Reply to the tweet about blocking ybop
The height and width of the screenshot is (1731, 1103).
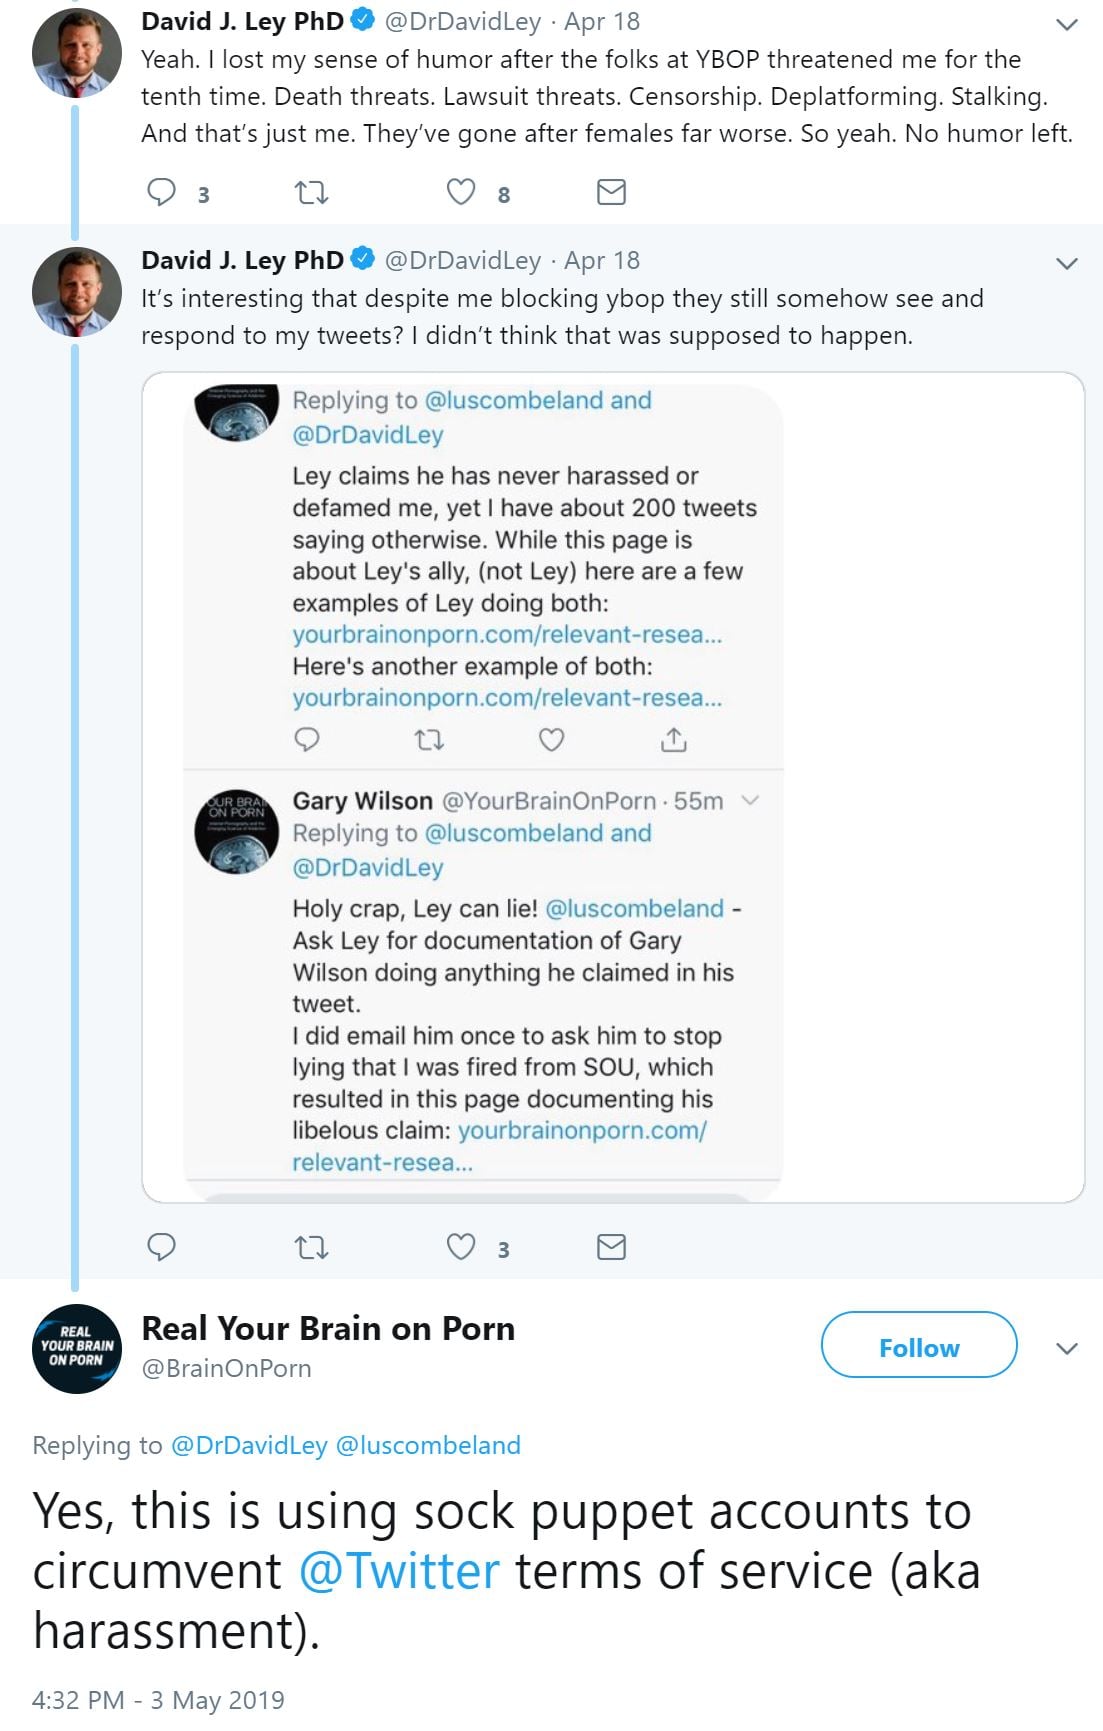tap(162, 1247)
